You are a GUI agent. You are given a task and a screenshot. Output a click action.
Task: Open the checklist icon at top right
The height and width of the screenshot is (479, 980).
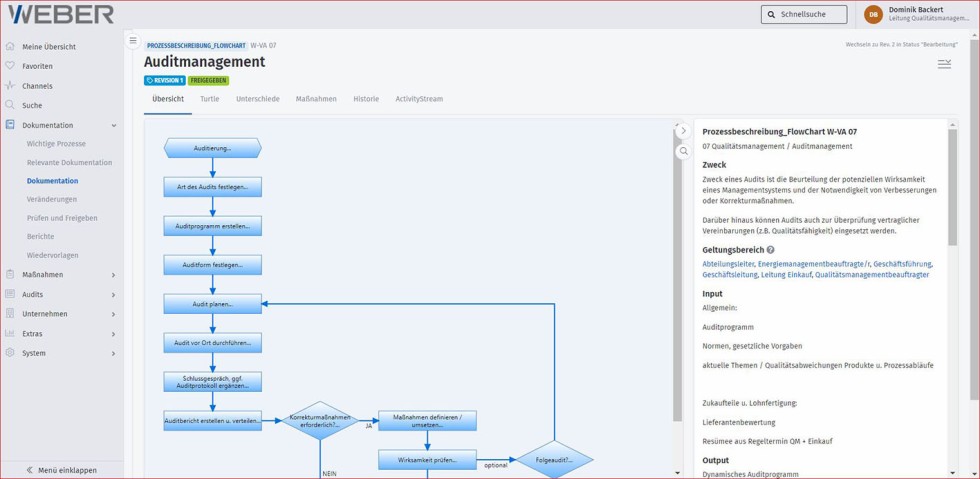pos(943,64)
